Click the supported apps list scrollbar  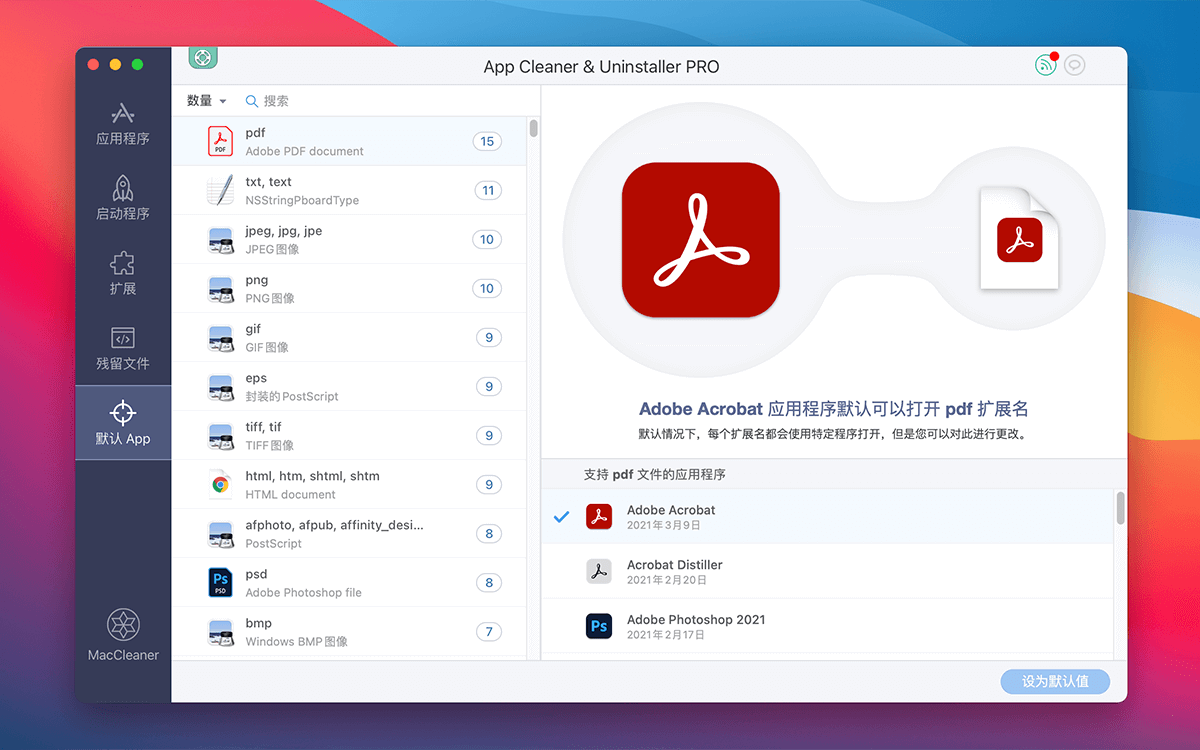point(1120,507)
